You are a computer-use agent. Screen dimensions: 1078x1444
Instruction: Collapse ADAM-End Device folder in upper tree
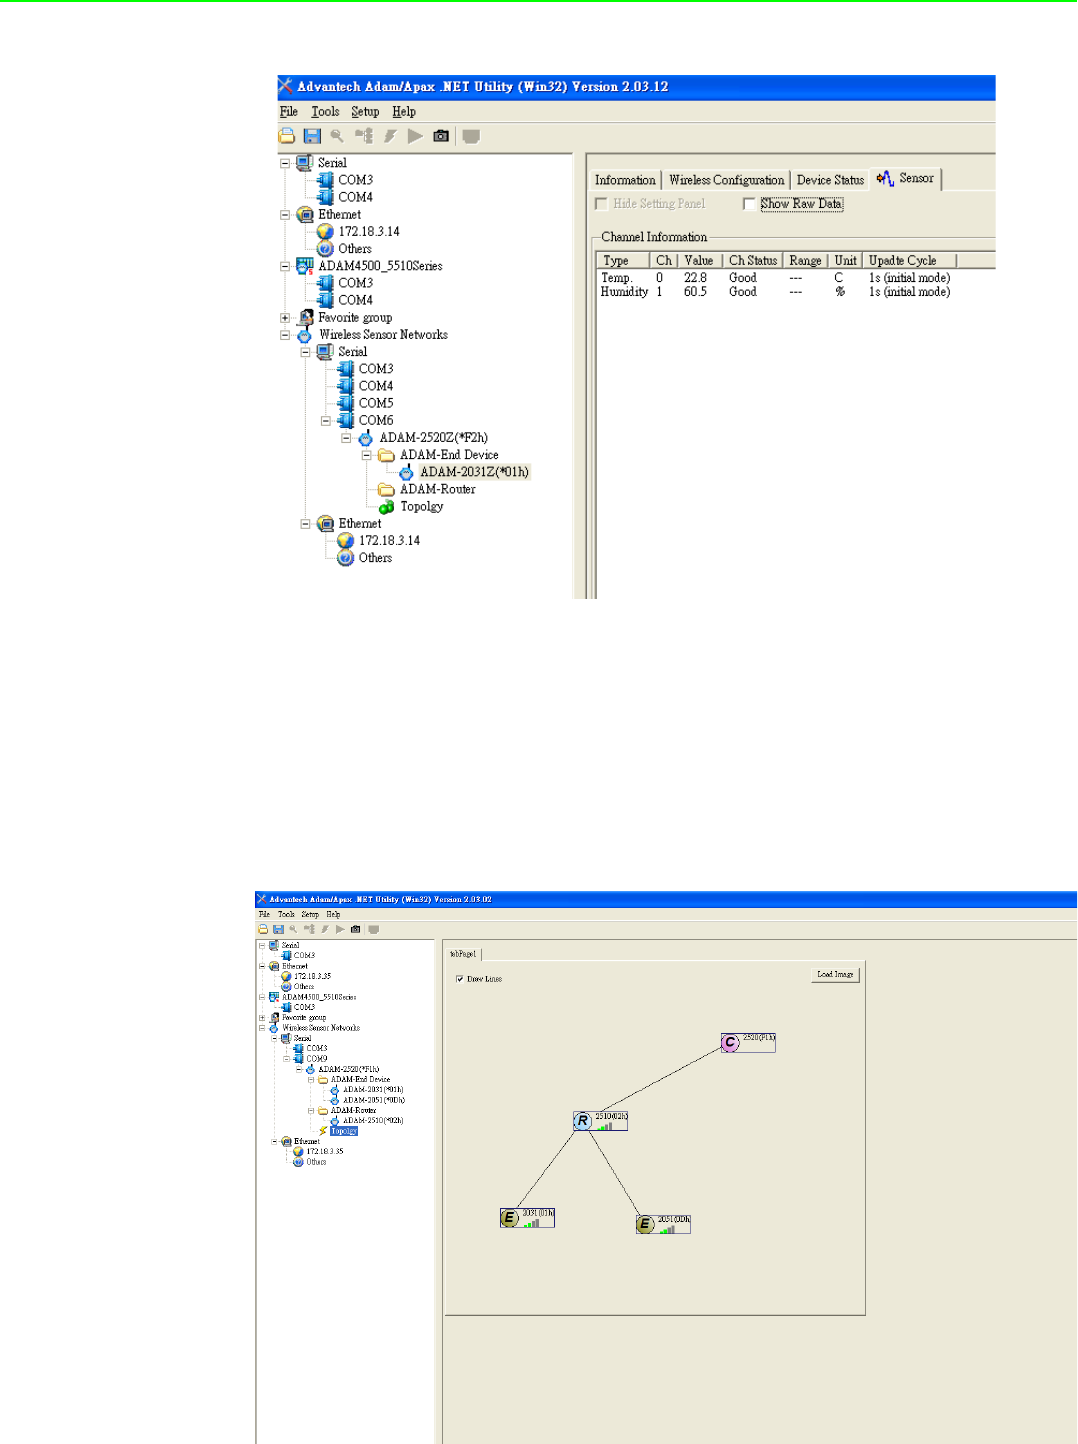[x=367, y=455]
